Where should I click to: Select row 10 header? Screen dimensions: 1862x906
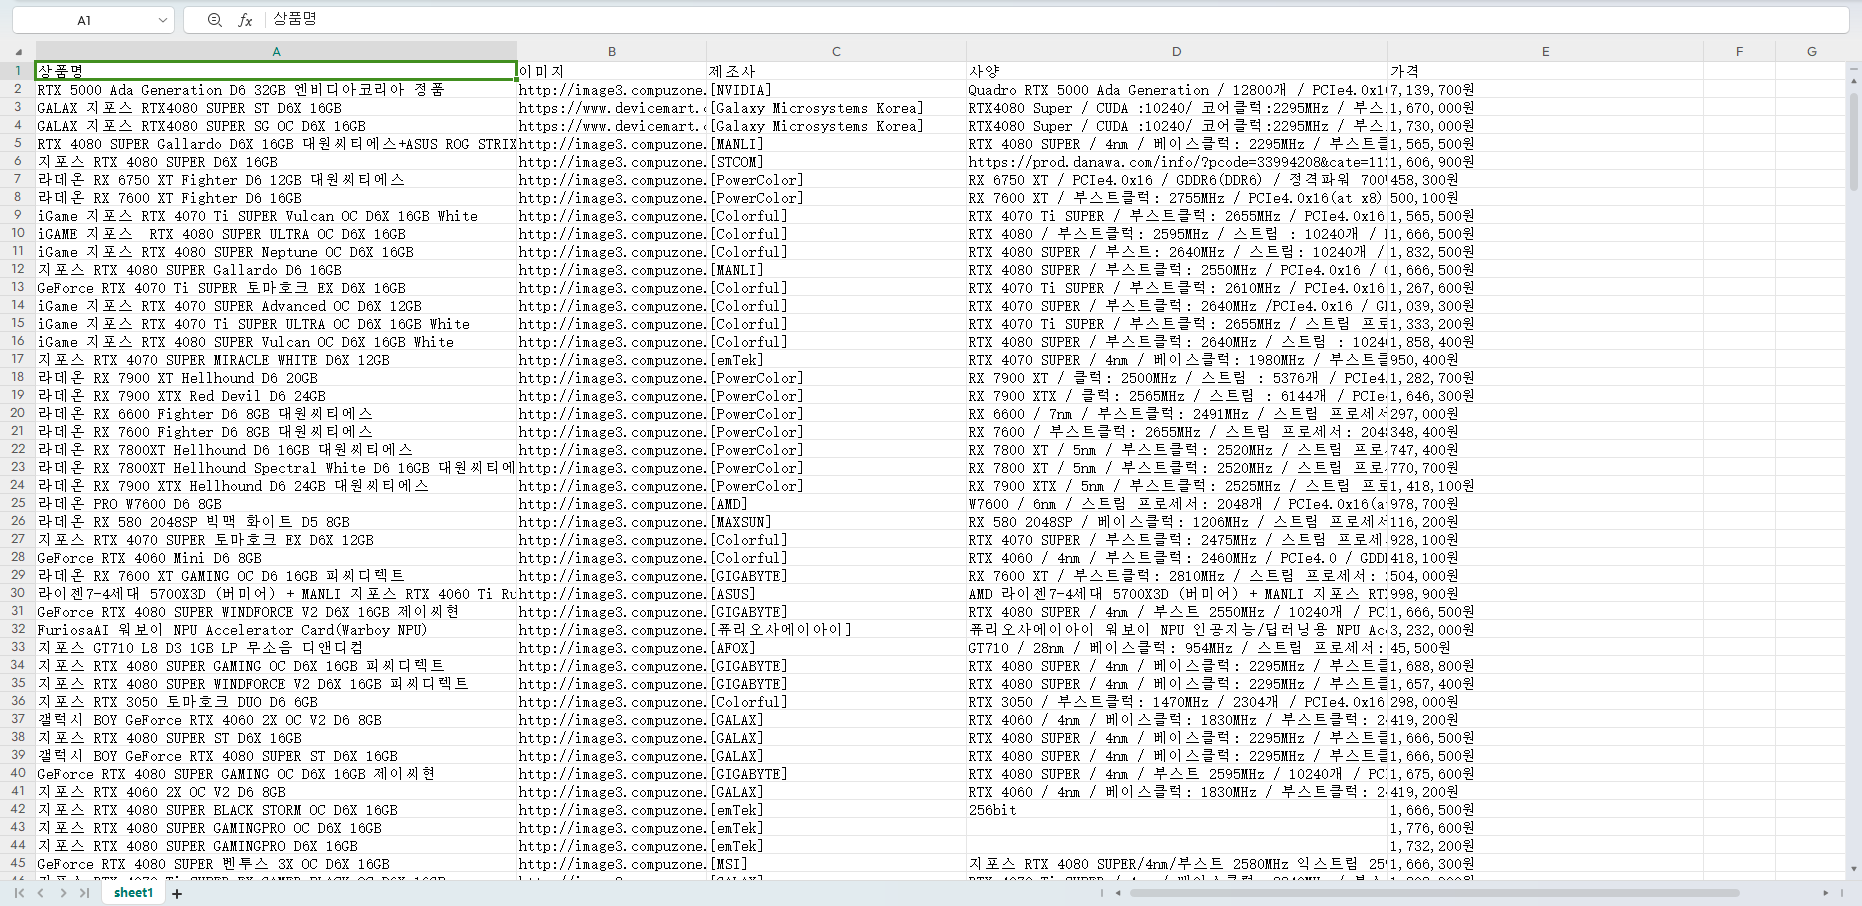18,233
